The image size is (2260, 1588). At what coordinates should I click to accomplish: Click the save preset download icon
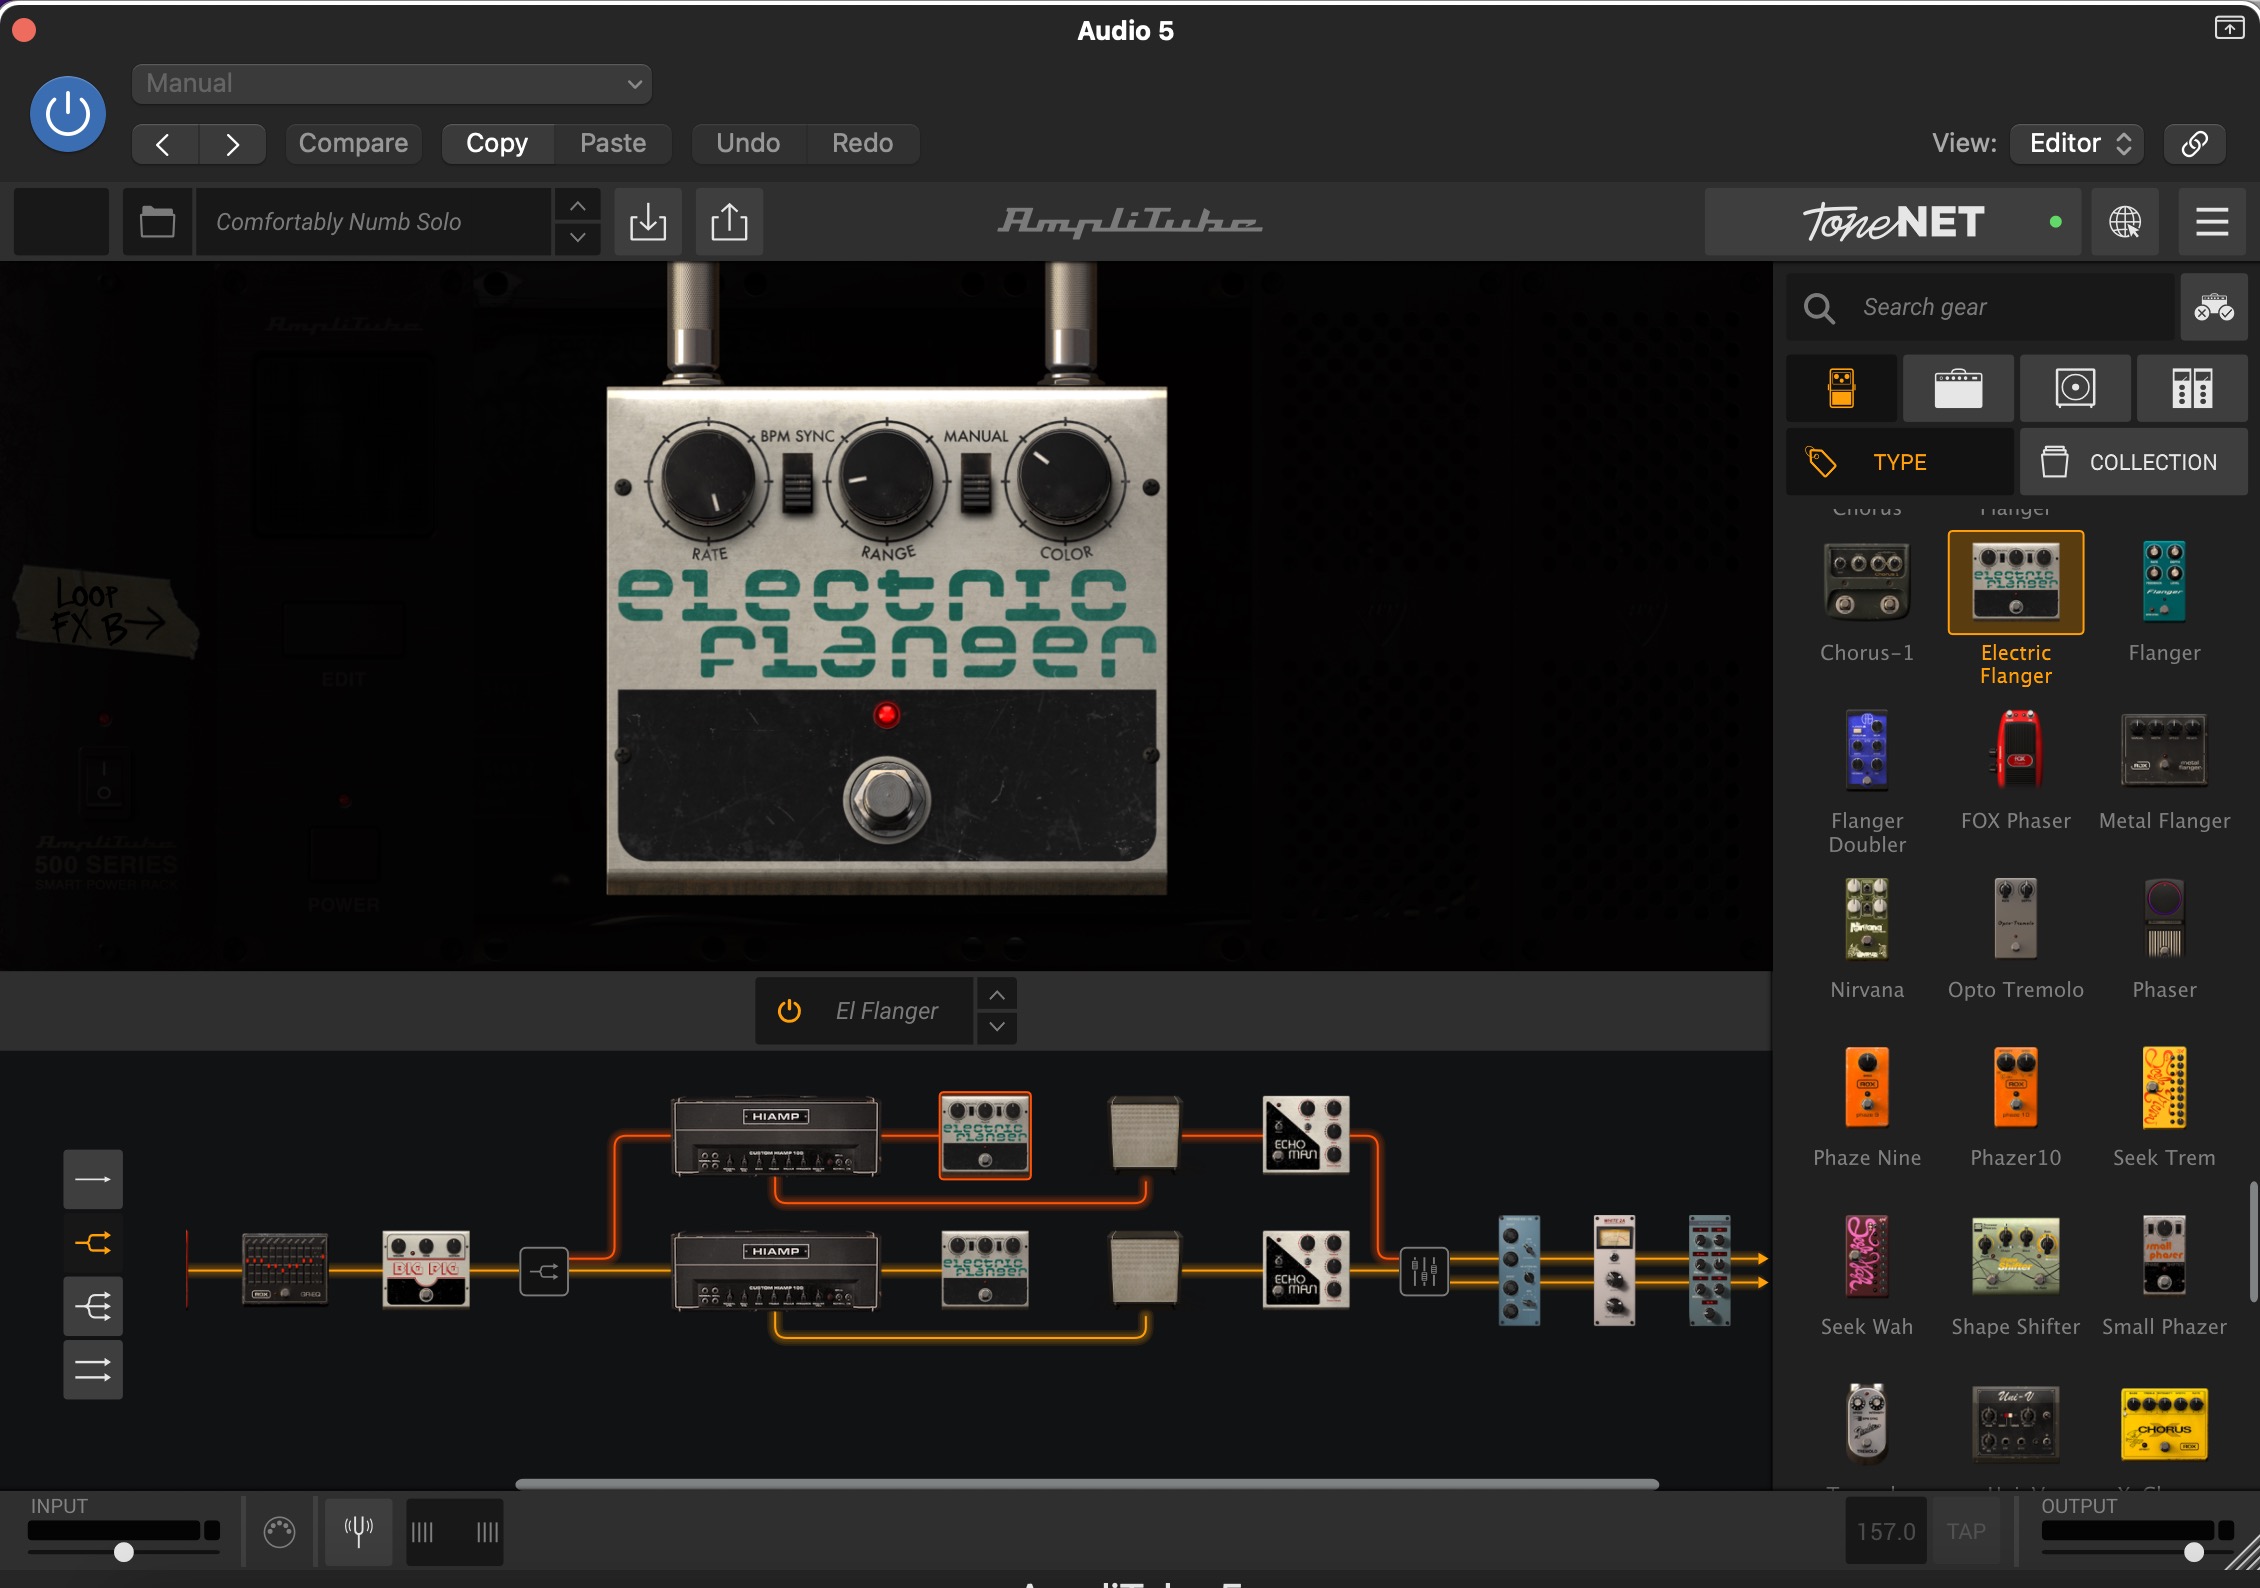(648, 222)
